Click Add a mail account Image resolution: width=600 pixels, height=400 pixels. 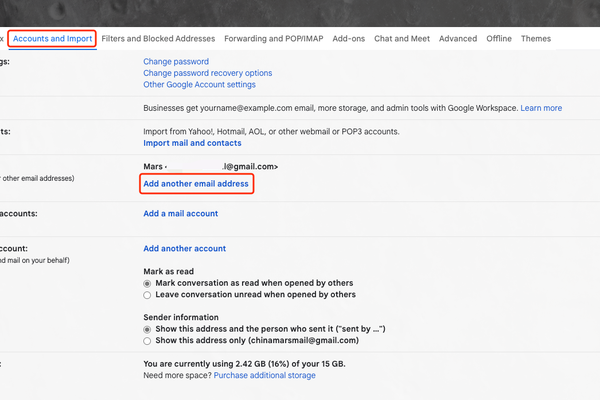tap(180, 214)
